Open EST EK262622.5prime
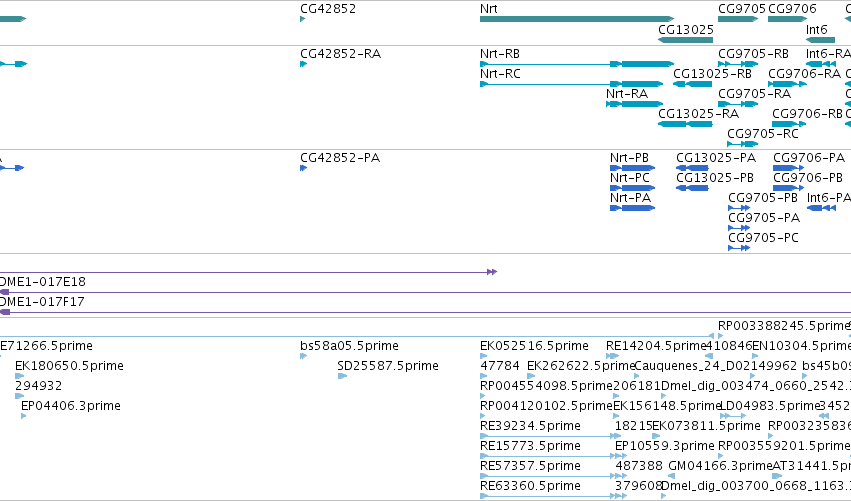 (x=581, y=366)
